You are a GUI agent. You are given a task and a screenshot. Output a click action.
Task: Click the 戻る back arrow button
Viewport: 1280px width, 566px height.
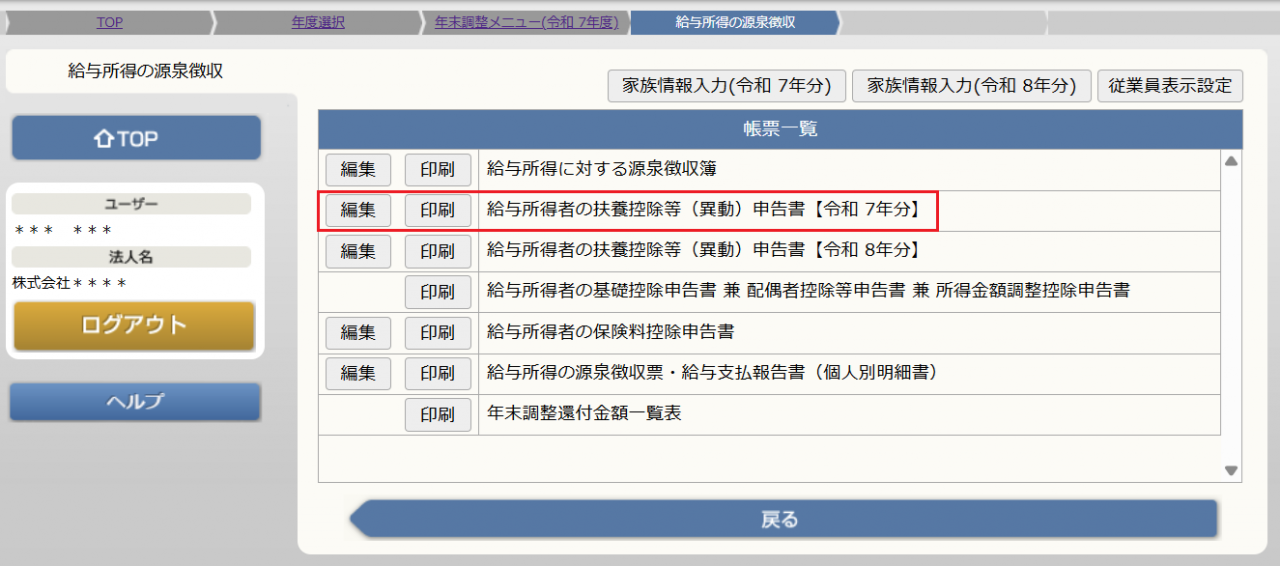coord(782,520)
